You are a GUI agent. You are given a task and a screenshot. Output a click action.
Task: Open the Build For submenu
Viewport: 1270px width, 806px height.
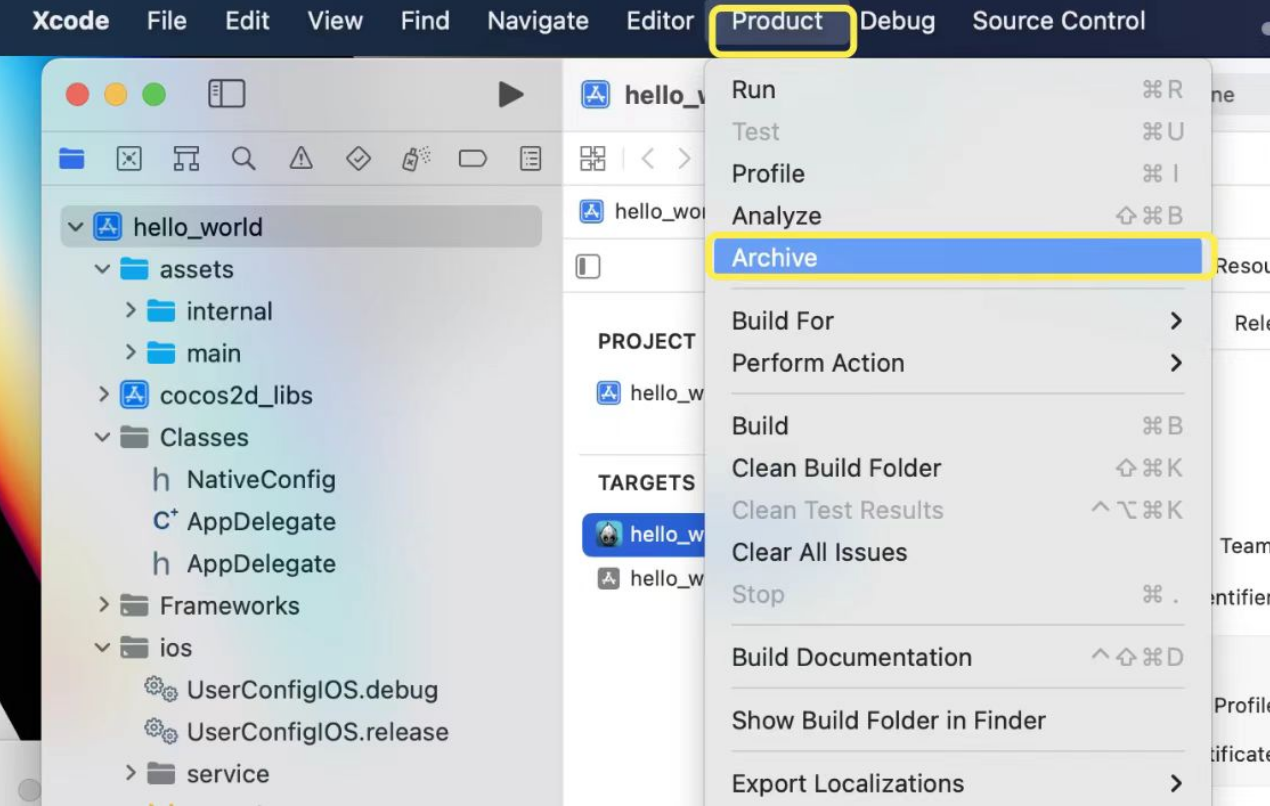click(783, 321)
